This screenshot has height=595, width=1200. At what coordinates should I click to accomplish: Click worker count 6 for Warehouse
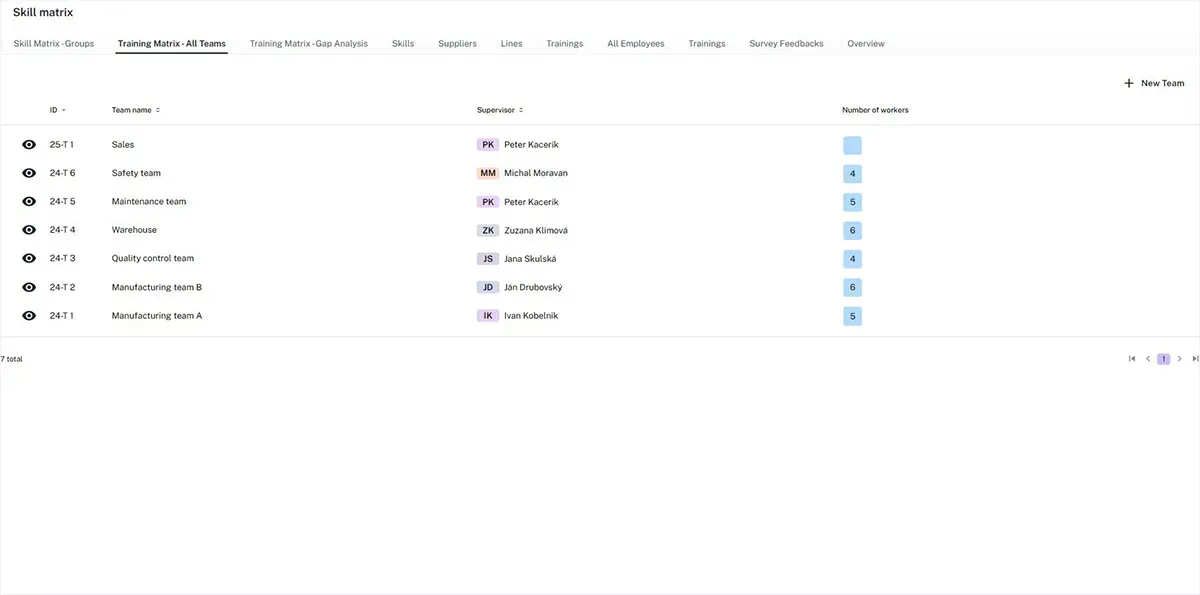point(852,231)
